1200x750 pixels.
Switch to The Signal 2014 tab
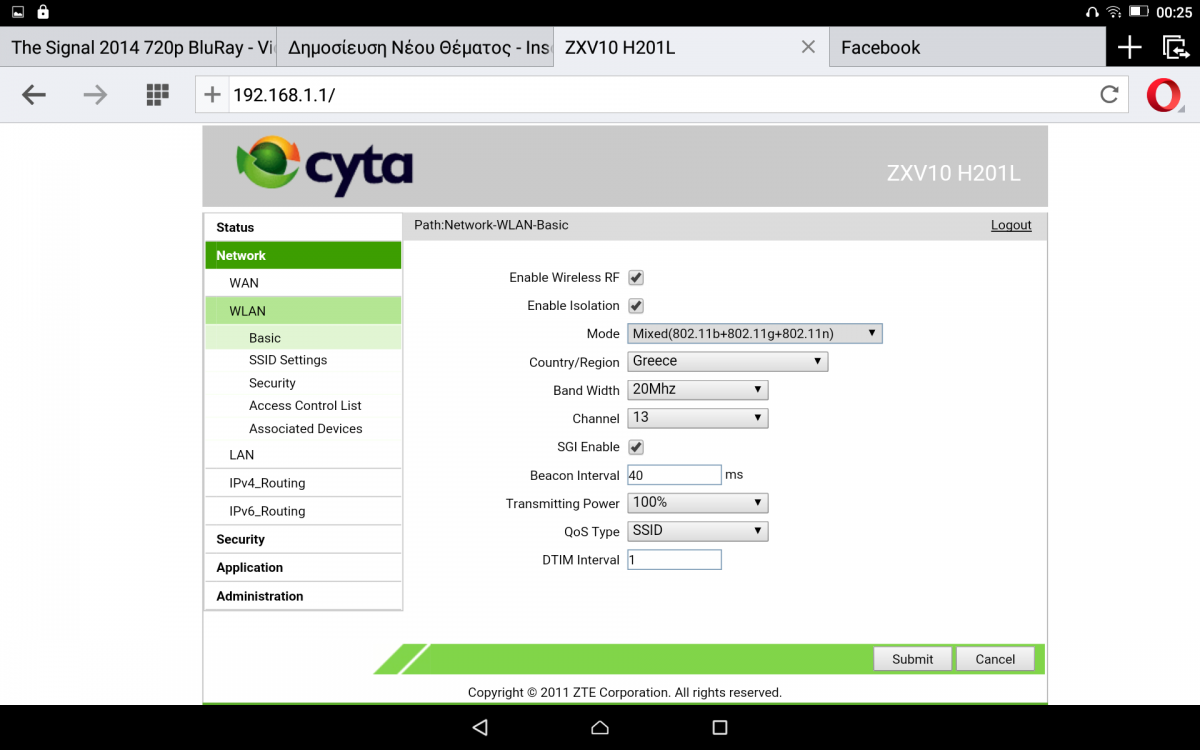pos(138,47)
